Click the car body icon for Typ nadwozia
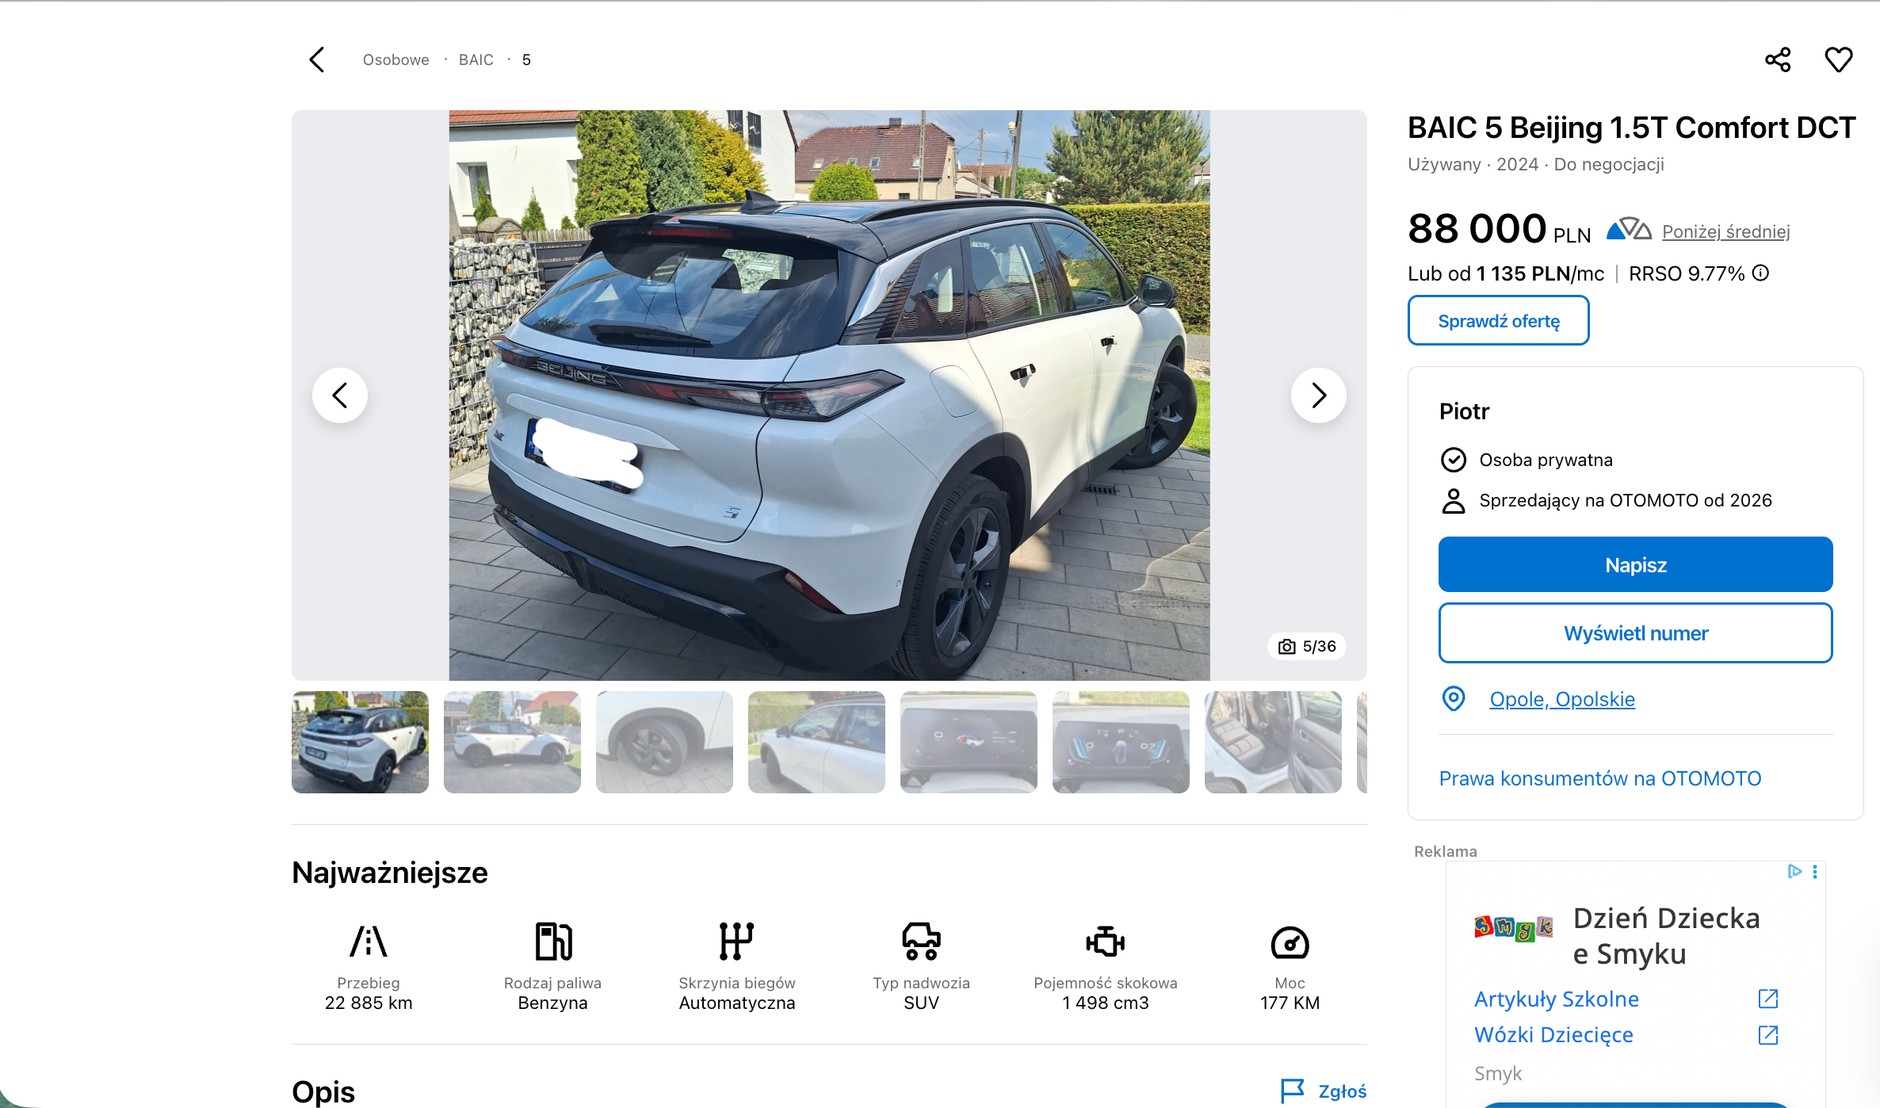 pyautogui.click(x=921, y=941)
